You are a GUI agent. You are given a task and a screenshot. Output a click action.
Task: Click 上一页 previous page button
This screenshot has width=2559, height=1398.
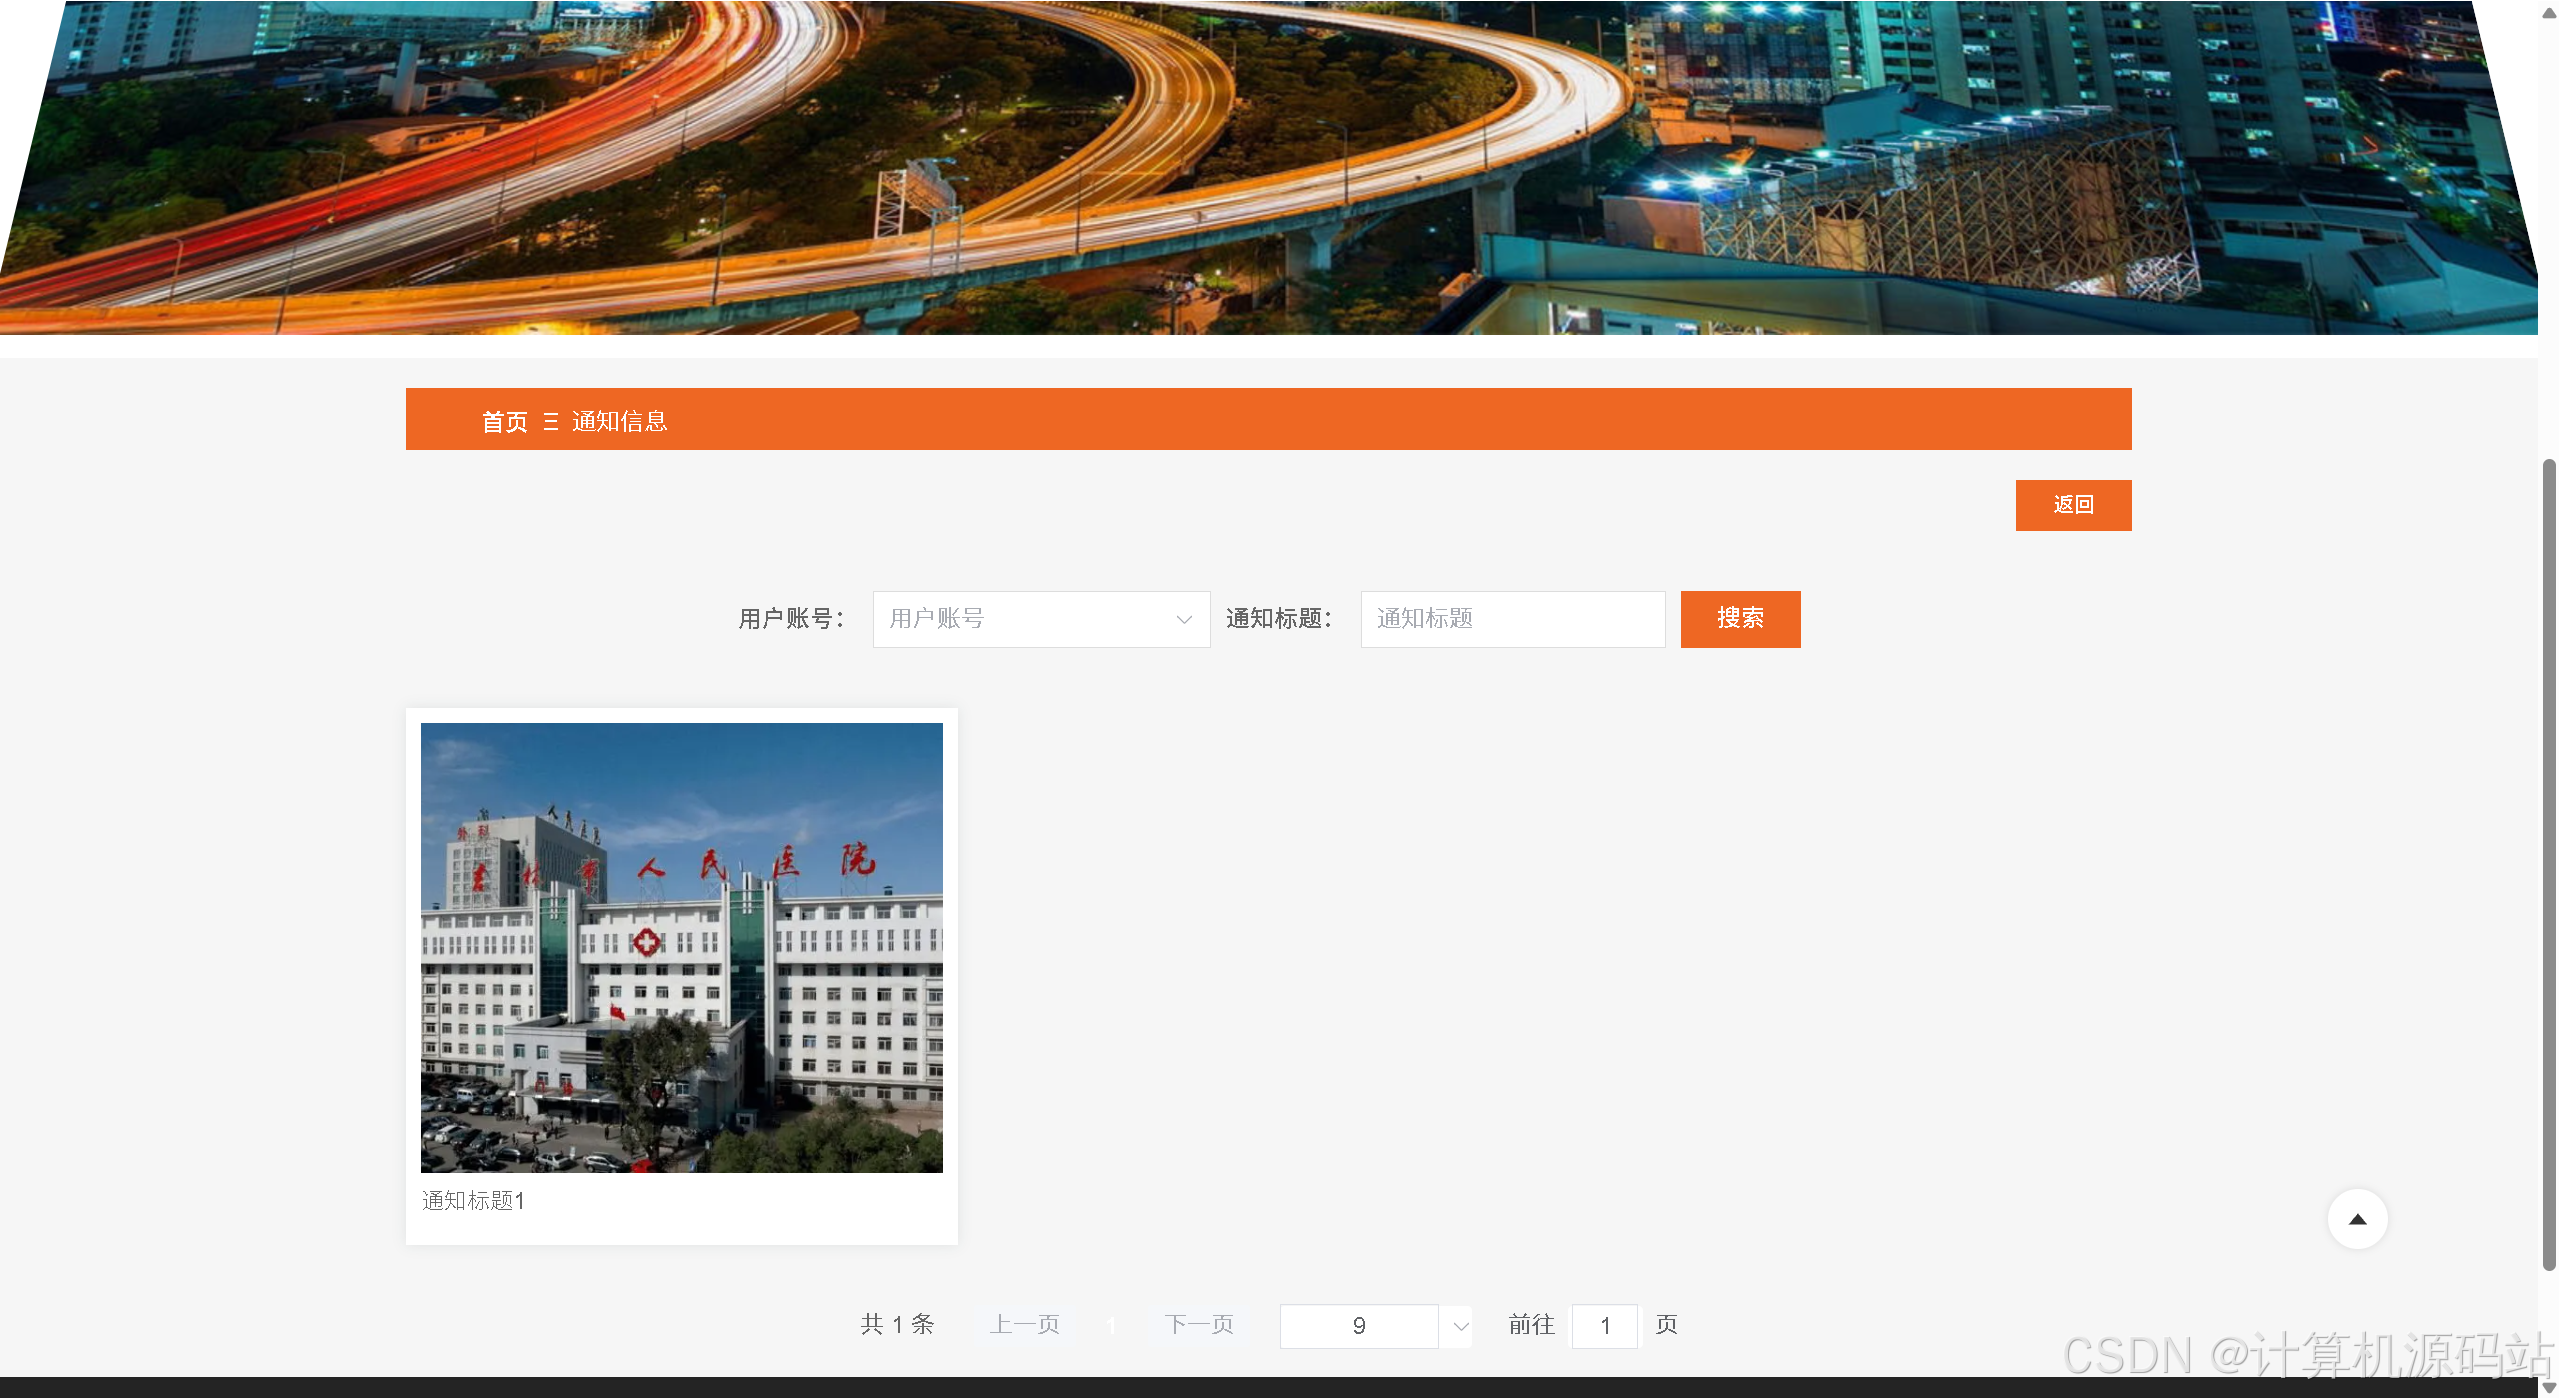click(x=1025, y=1325)
